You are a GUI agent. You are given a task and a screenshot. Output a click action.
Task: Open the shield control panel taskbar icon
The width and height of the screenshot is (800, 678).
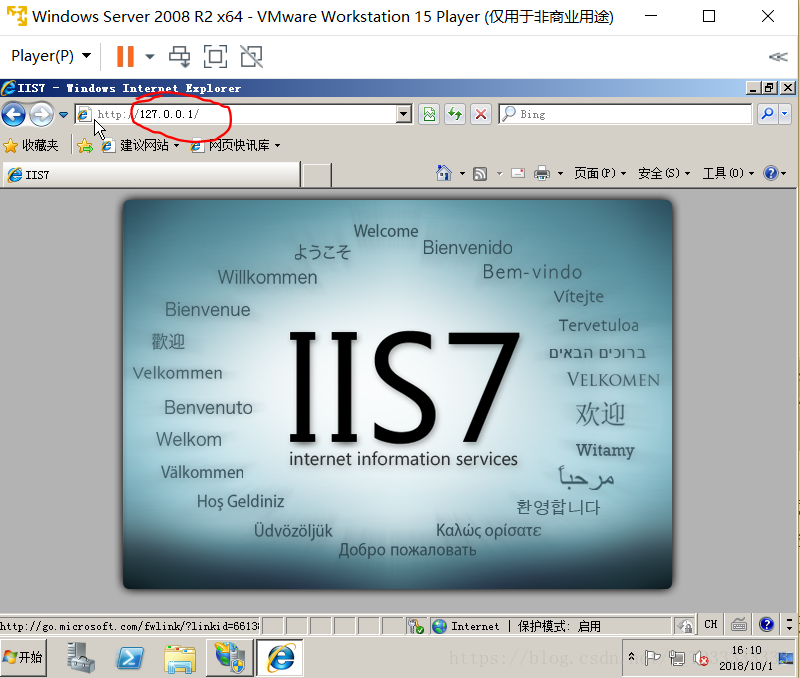[x=230, y=657]
